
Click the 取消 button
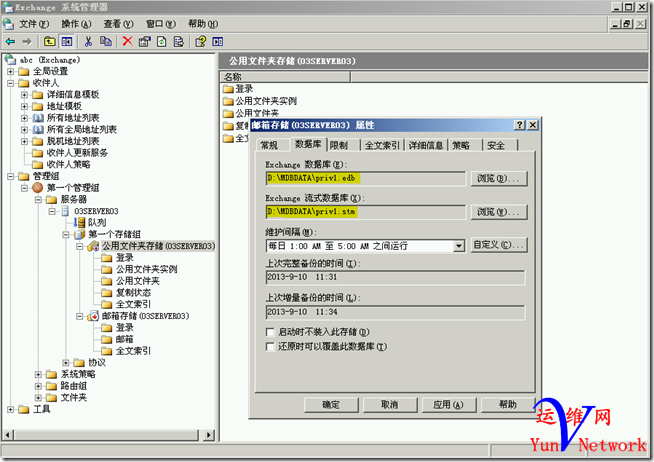tap(390, 404)
